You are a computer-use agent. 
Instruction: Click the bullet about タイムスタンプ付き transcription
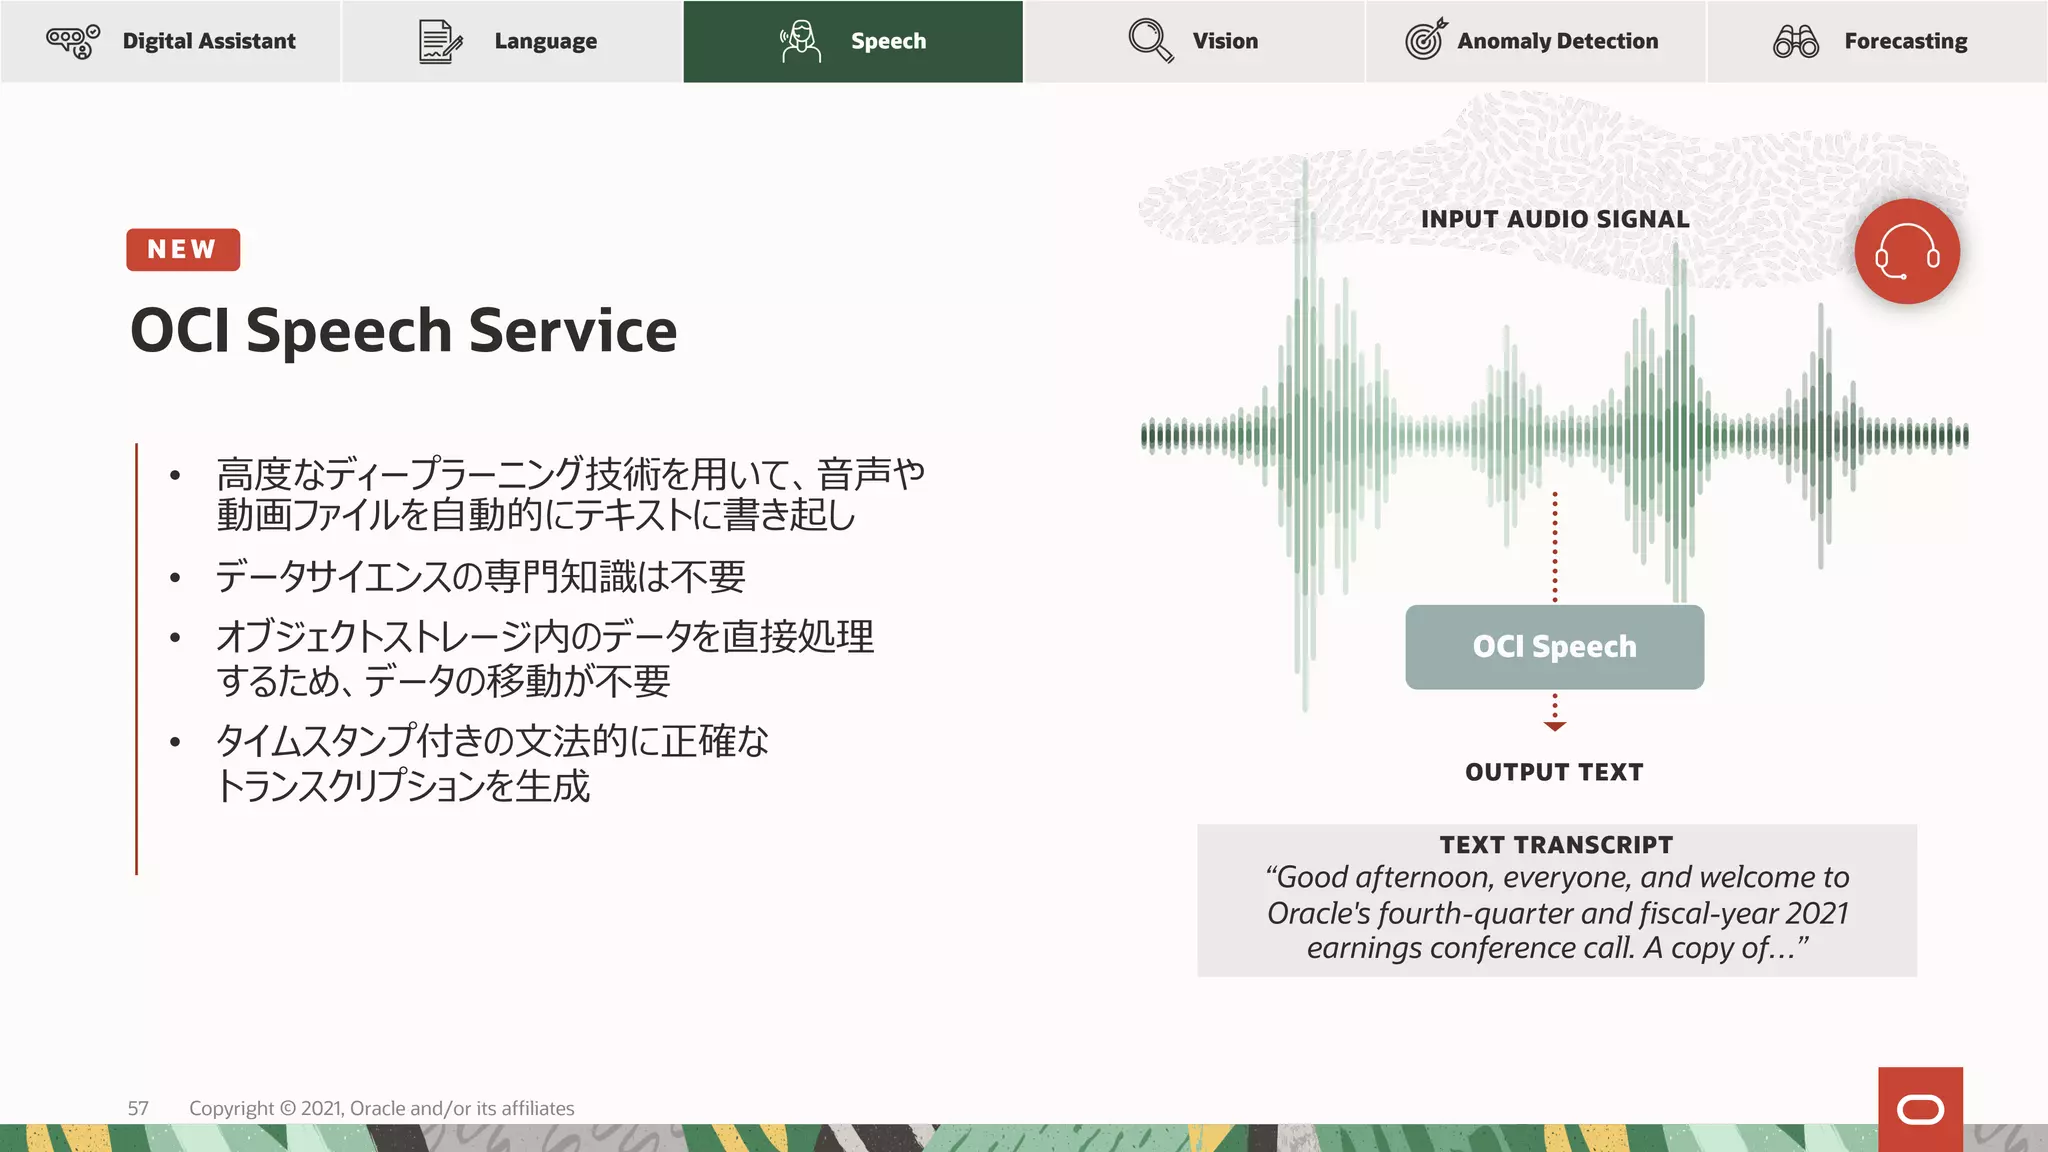pos(492,763)
